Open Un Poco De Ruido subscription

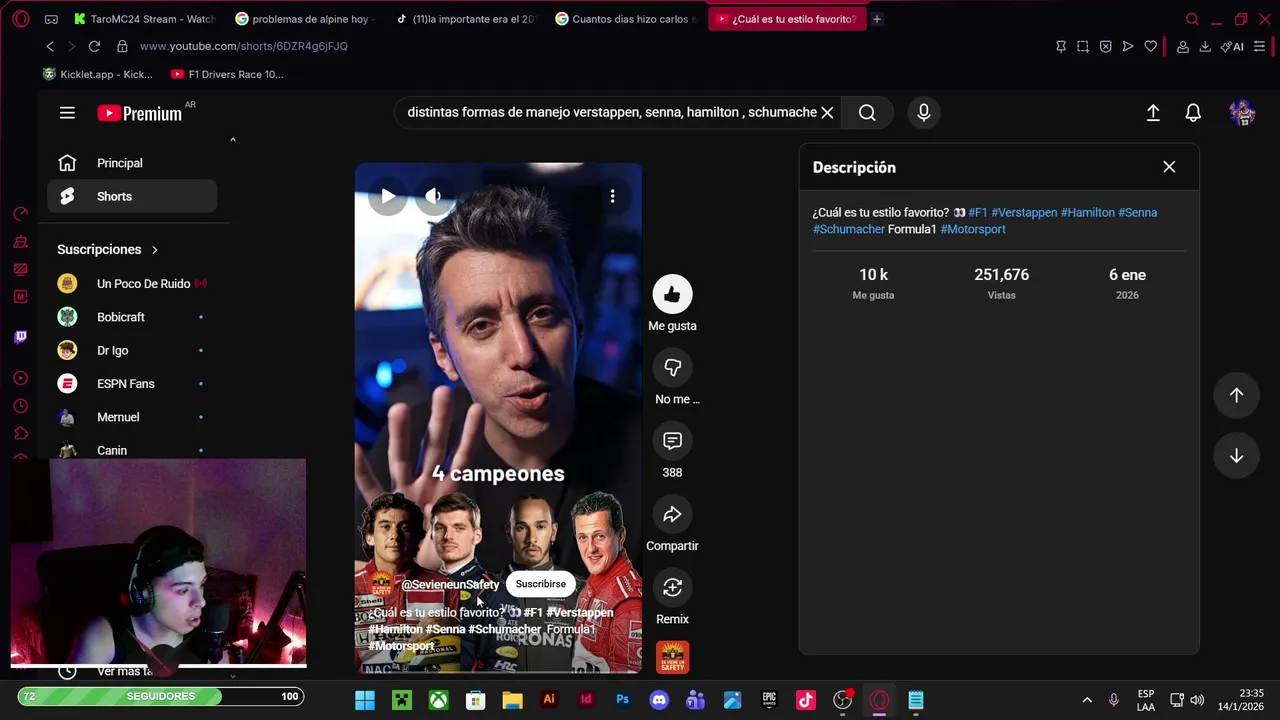pos(132,284)
